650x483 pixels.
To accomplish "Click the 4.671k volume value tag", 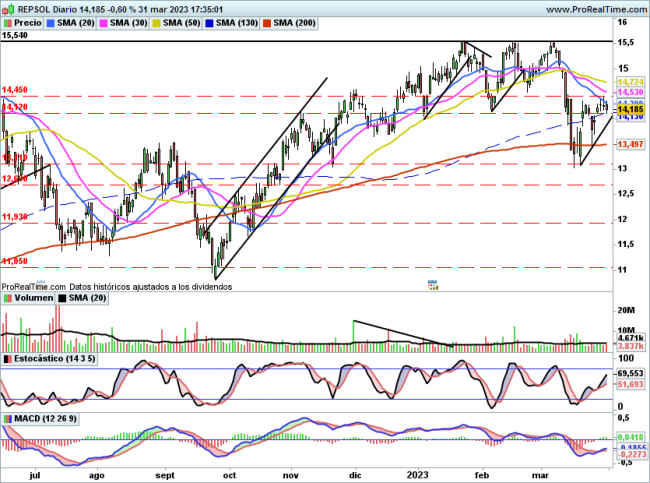I will click(x=630, y=338).
